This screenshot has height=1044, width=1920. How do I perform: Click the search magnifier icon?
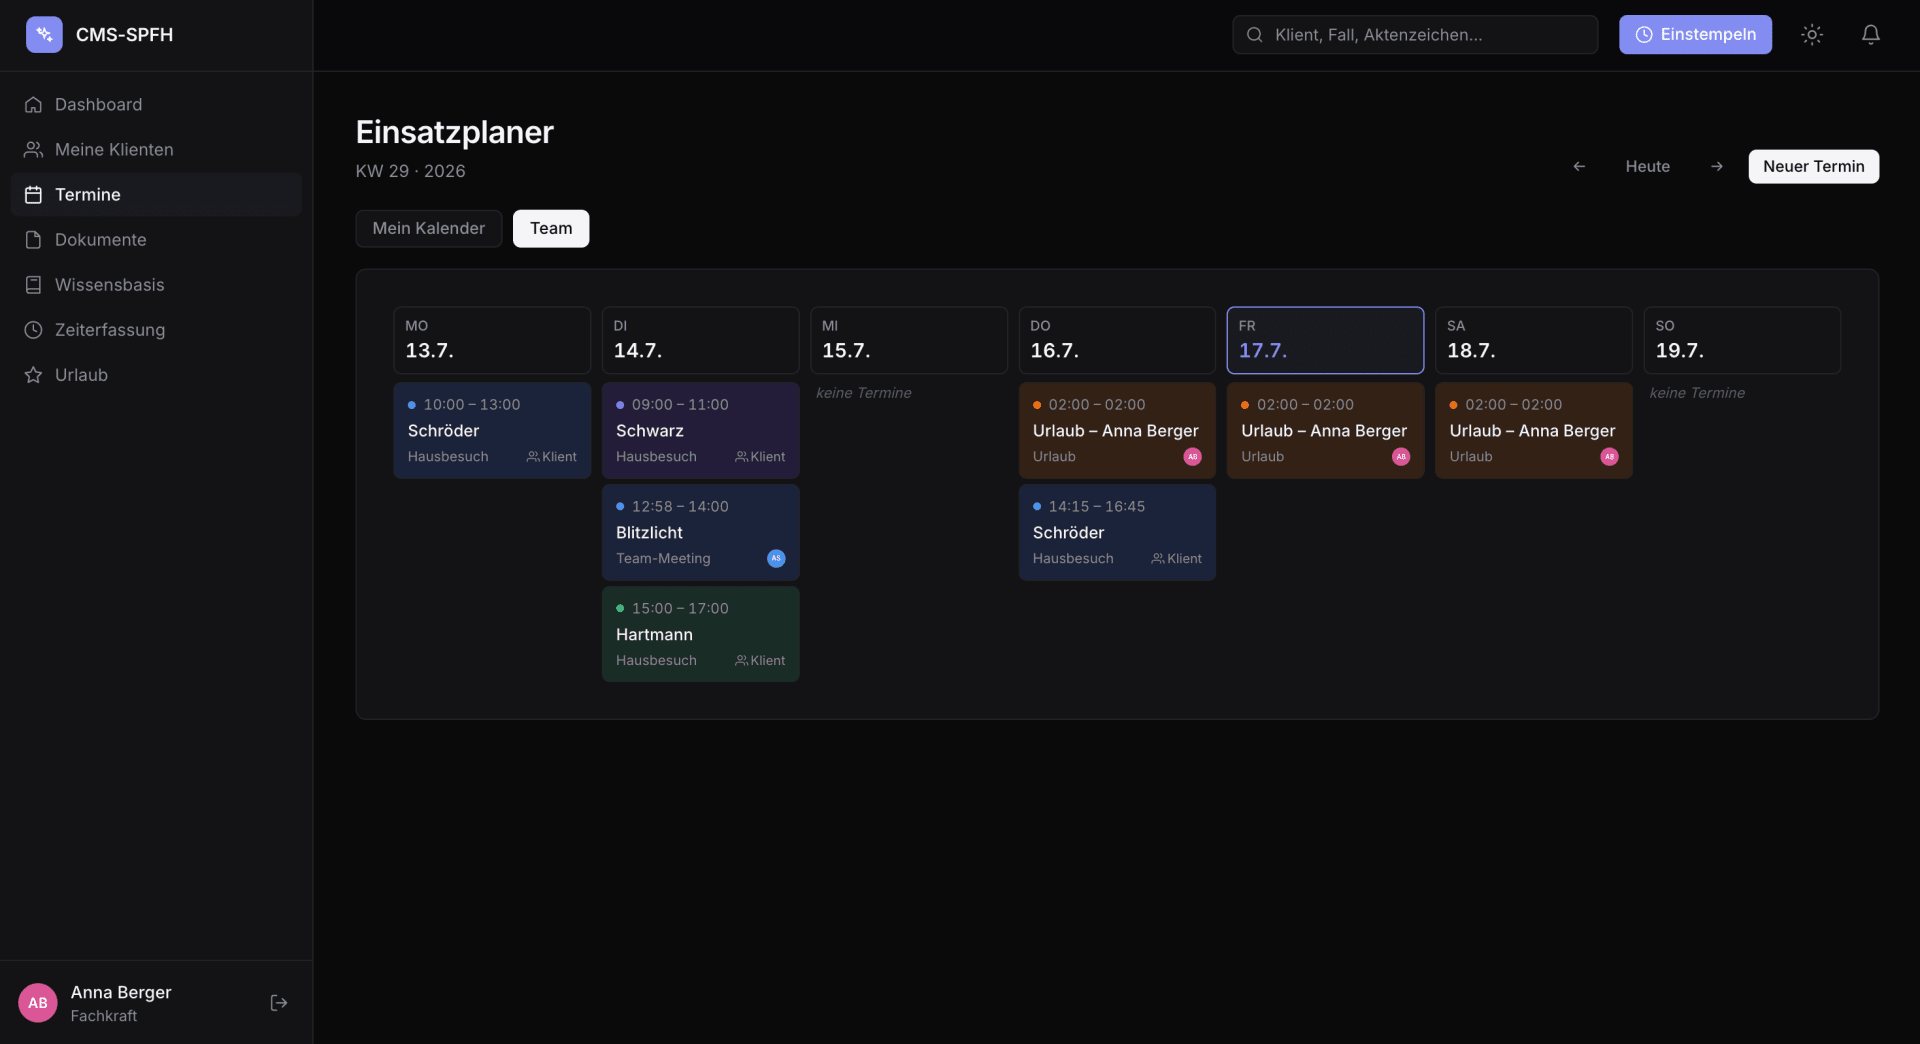click(x=1254, y=34)
